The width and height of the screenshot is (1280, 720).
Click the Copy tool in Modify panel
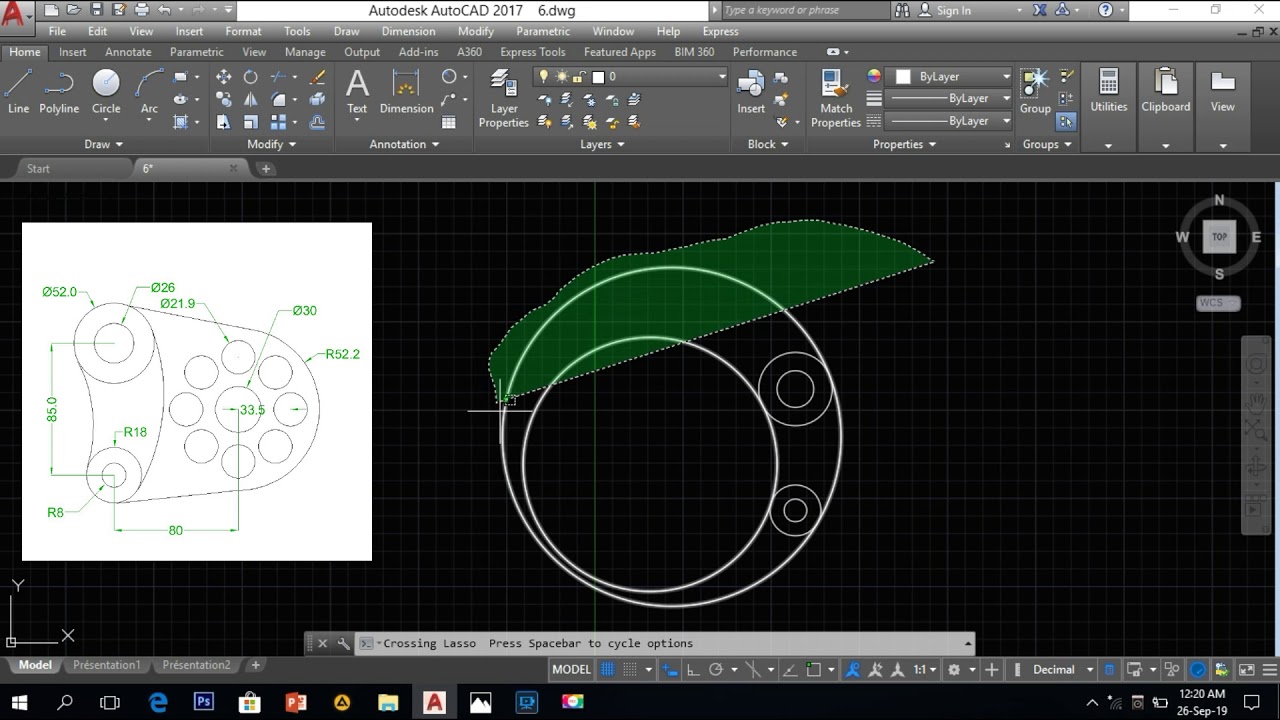pyautogui.click(x=224, y=99)
